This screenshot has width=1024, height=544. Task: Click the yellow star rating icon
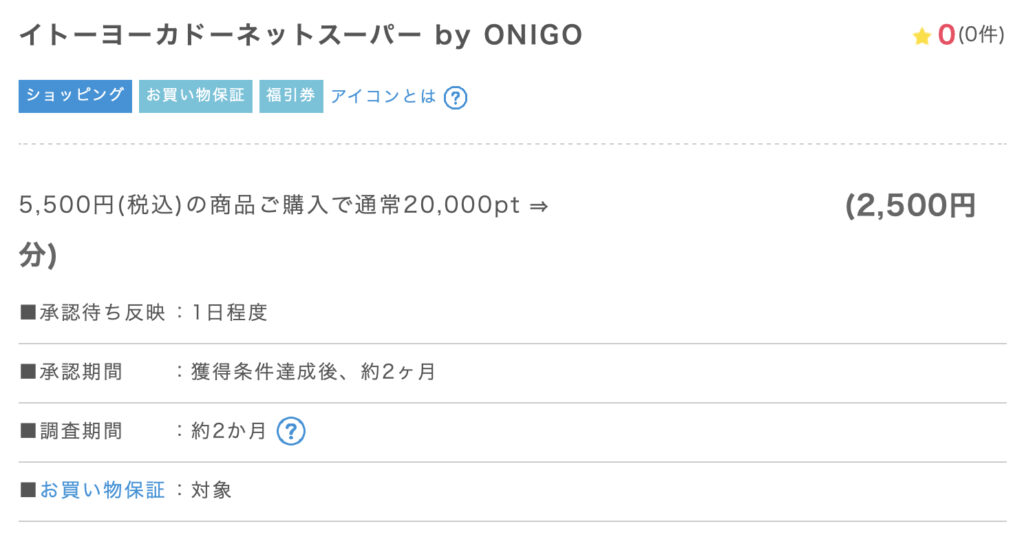coord(921,37)
